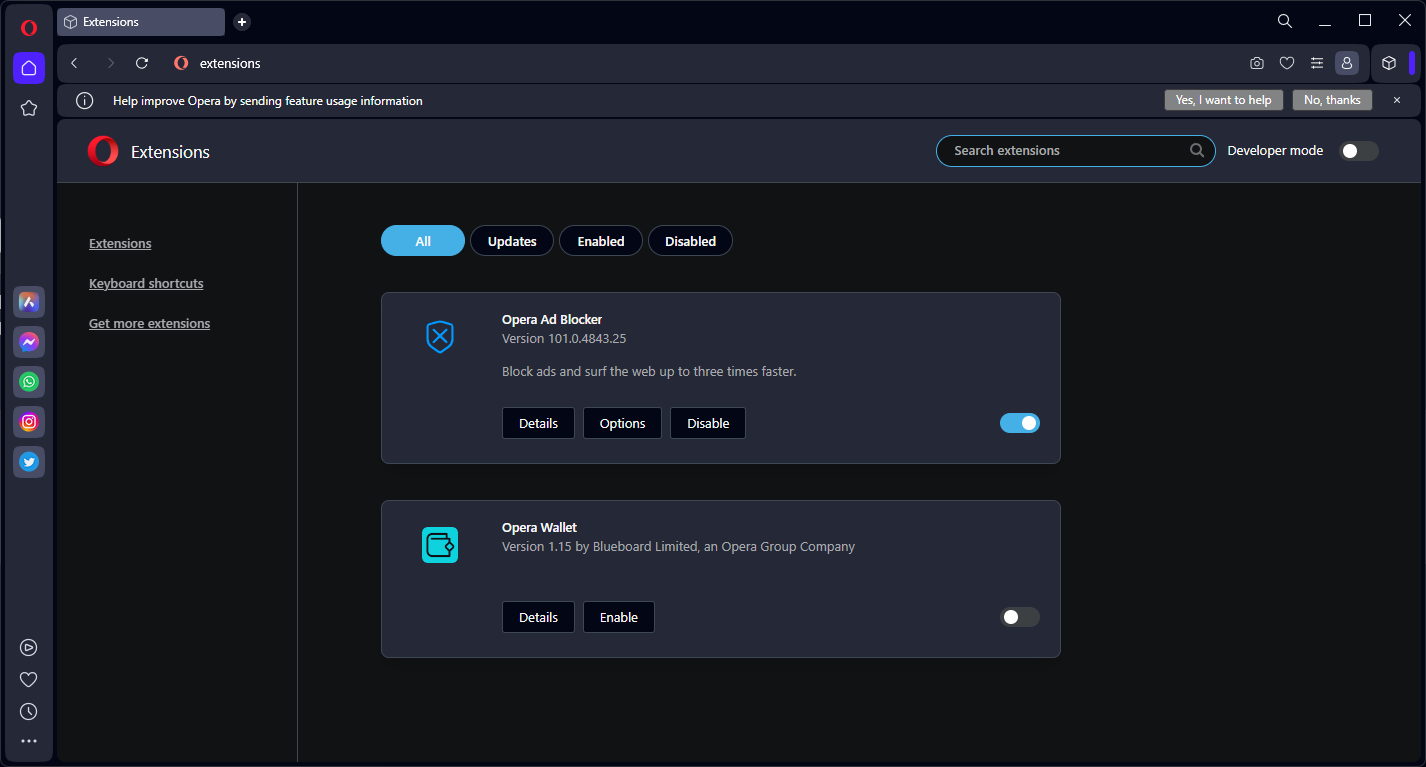Click the Search extensions field
This screenshot has height=767, width=1426.
pos(1065,151)
